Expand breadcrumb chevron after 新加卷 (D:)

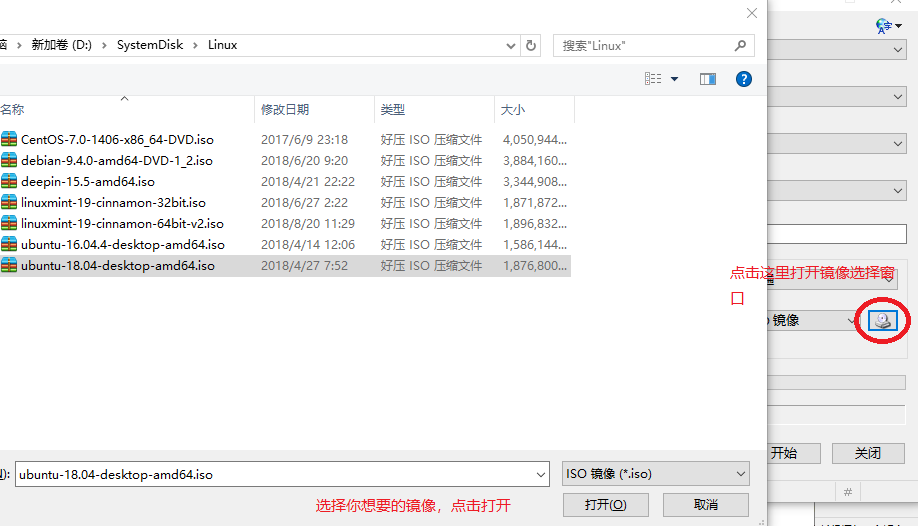pyautogui.click(x=104, y=45)
